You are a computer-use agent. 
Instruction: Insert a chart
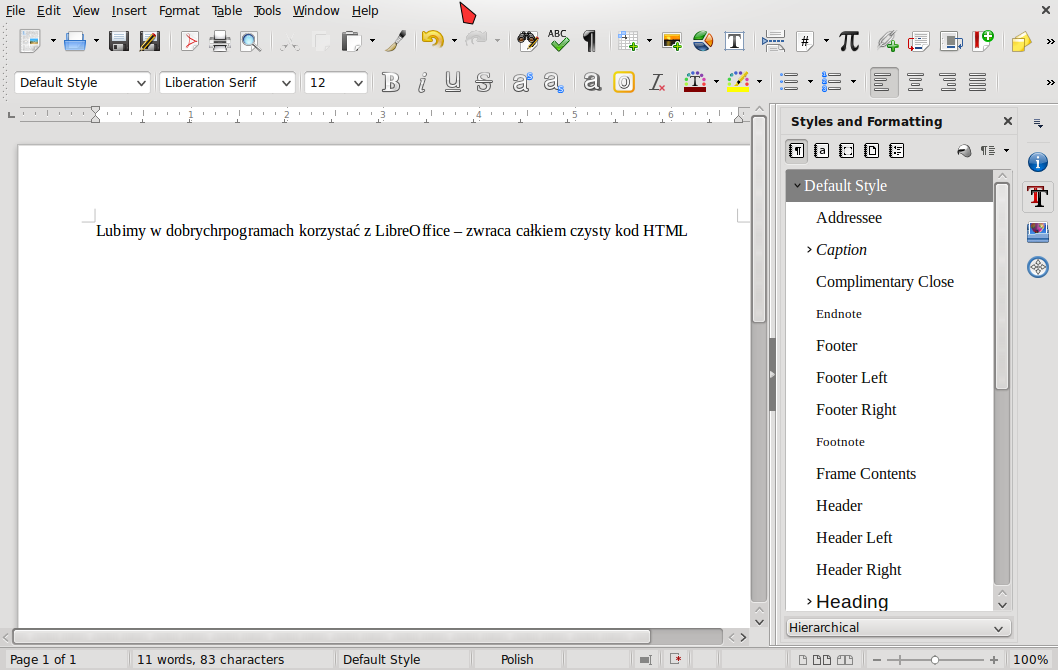(x=703, y=41)
